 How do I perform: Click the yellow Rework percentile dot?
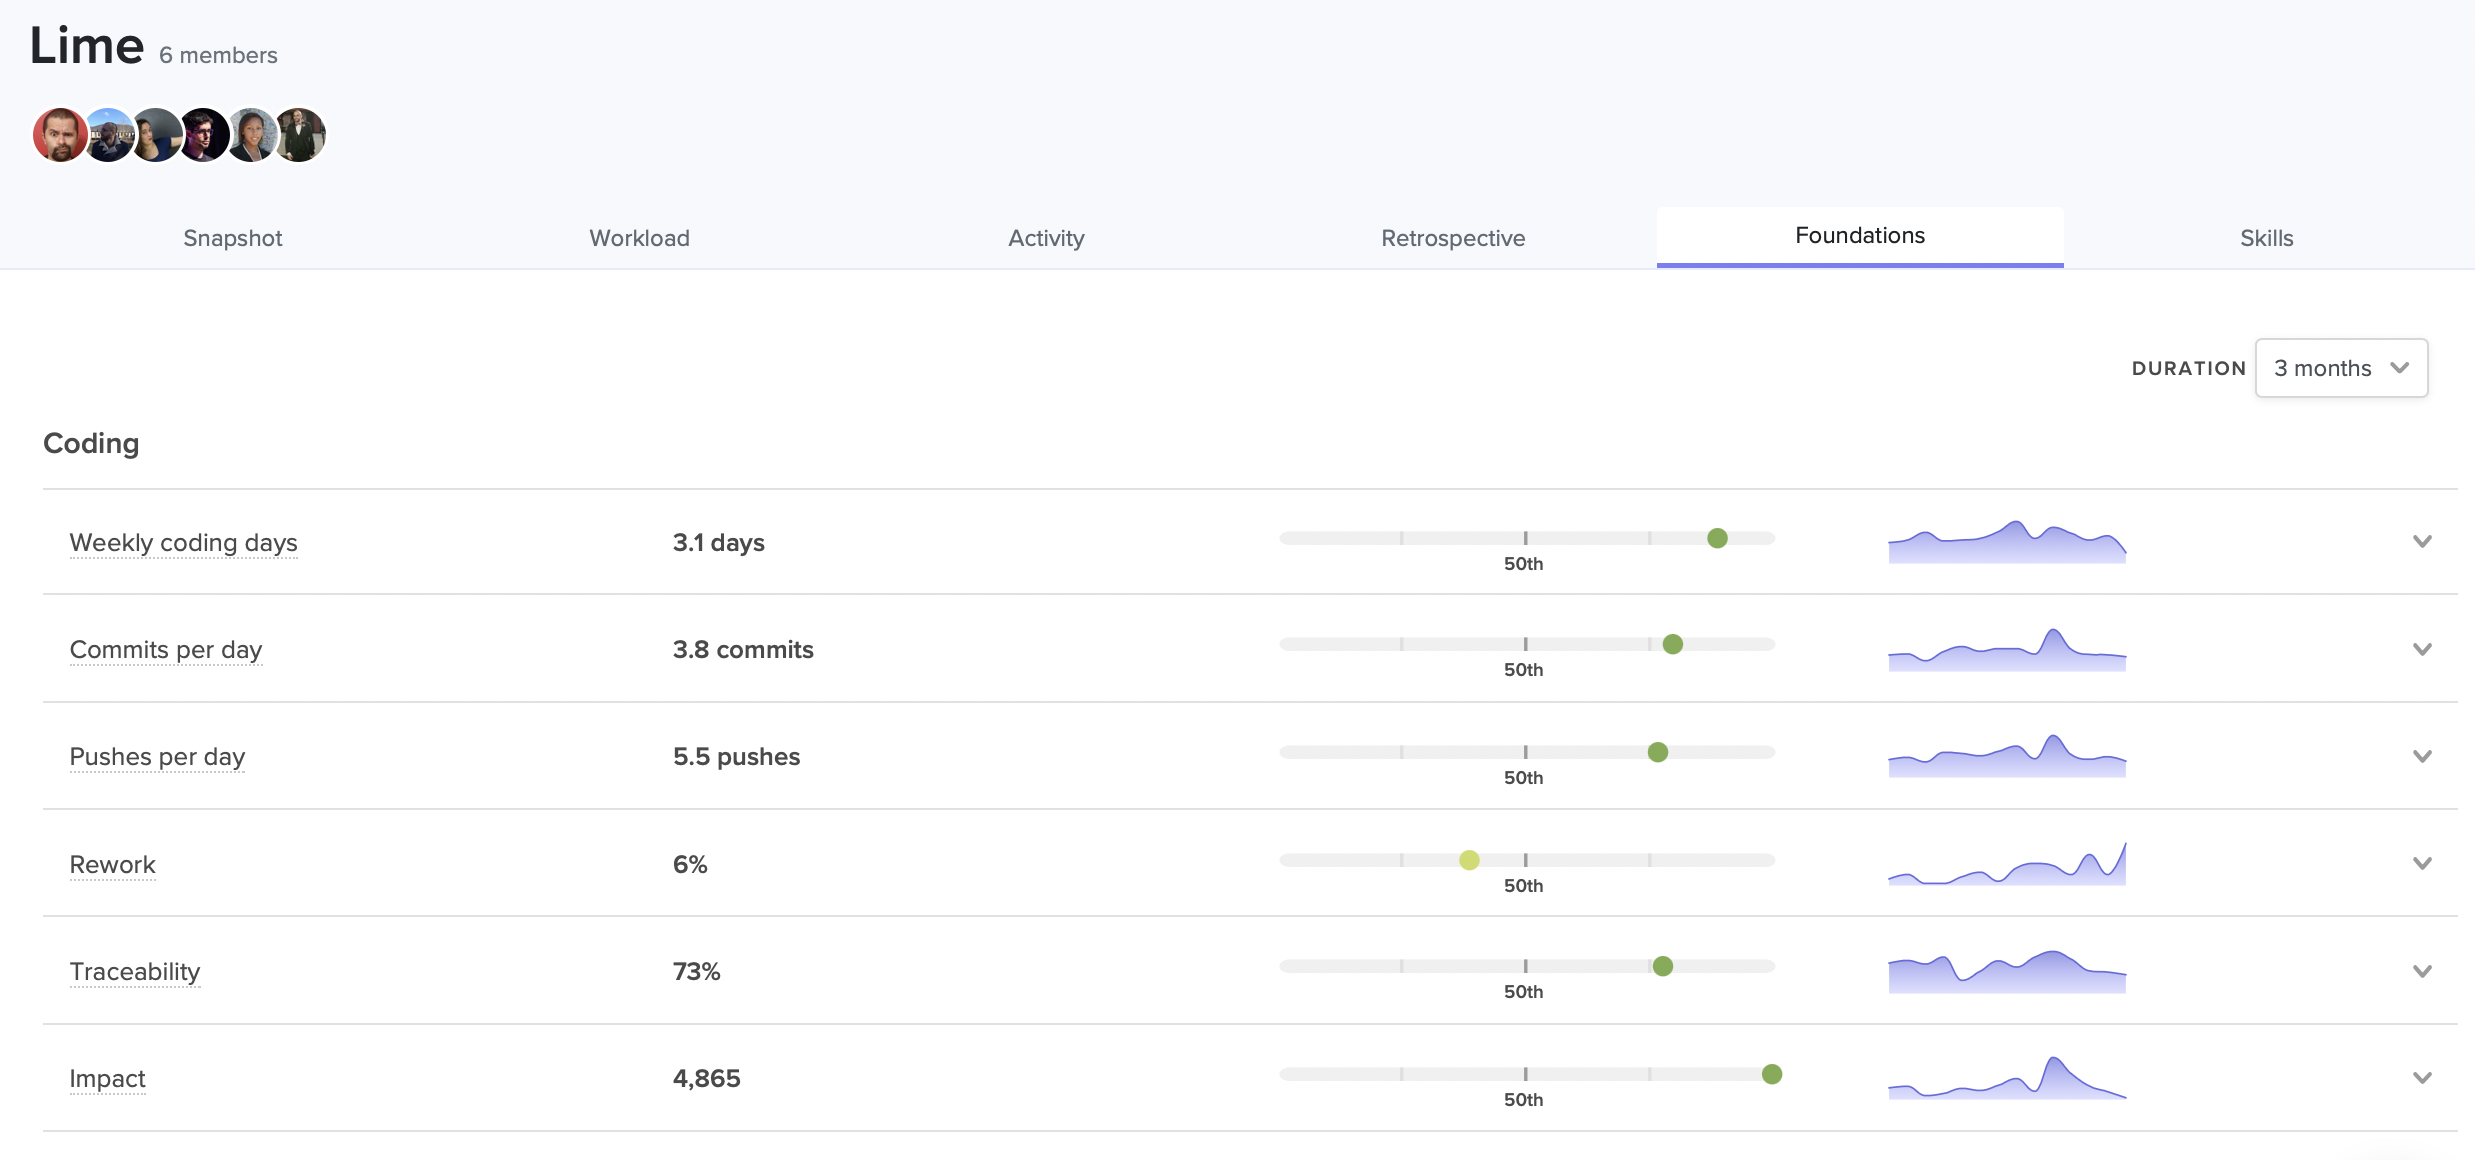click(x=1469, y=860)
